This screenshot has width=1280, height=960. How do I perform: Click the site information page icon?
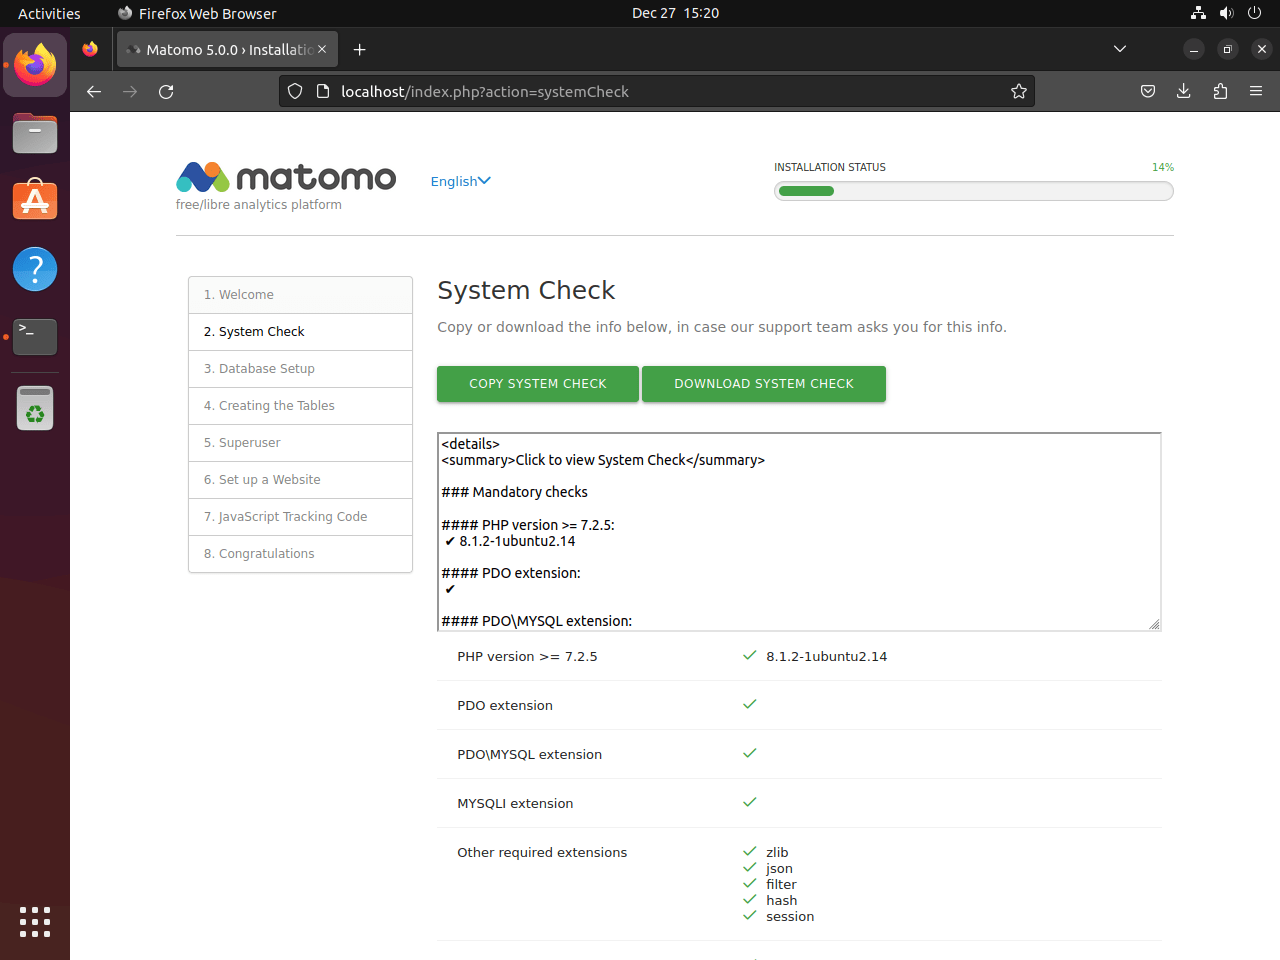[323, 91]
